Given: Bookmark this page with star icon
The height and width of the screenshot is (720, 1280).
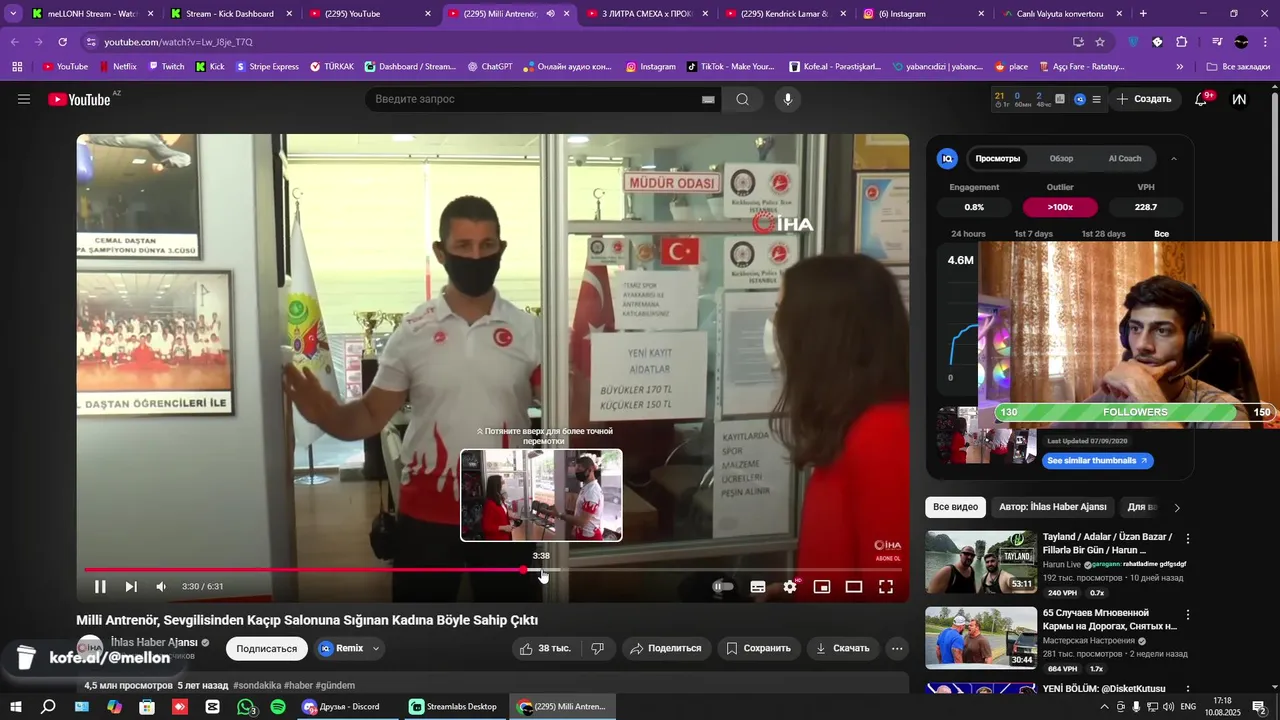Looking at the screenshot, I should coord(1100,42).
